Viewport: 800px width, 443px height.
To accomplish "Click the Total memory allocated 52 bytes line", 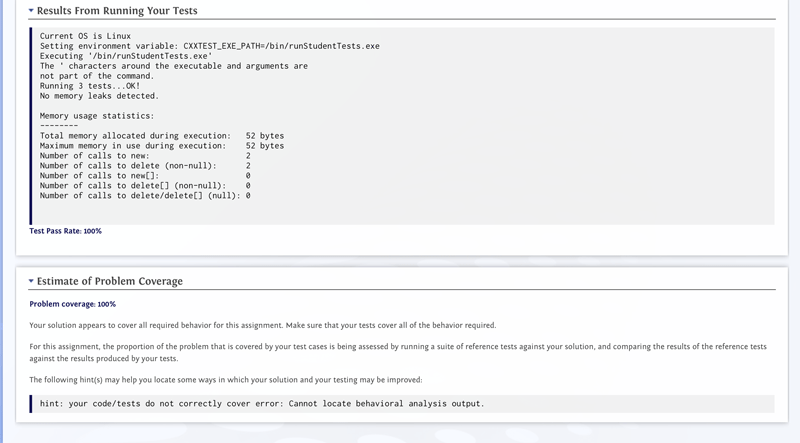I will click(162, 136).
